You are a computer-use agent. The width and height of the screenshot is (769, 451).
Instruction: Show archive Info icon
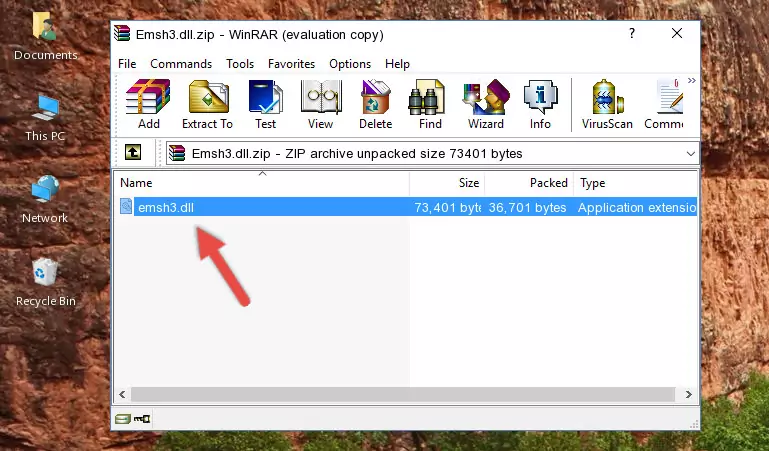click(x=540, y=104)
